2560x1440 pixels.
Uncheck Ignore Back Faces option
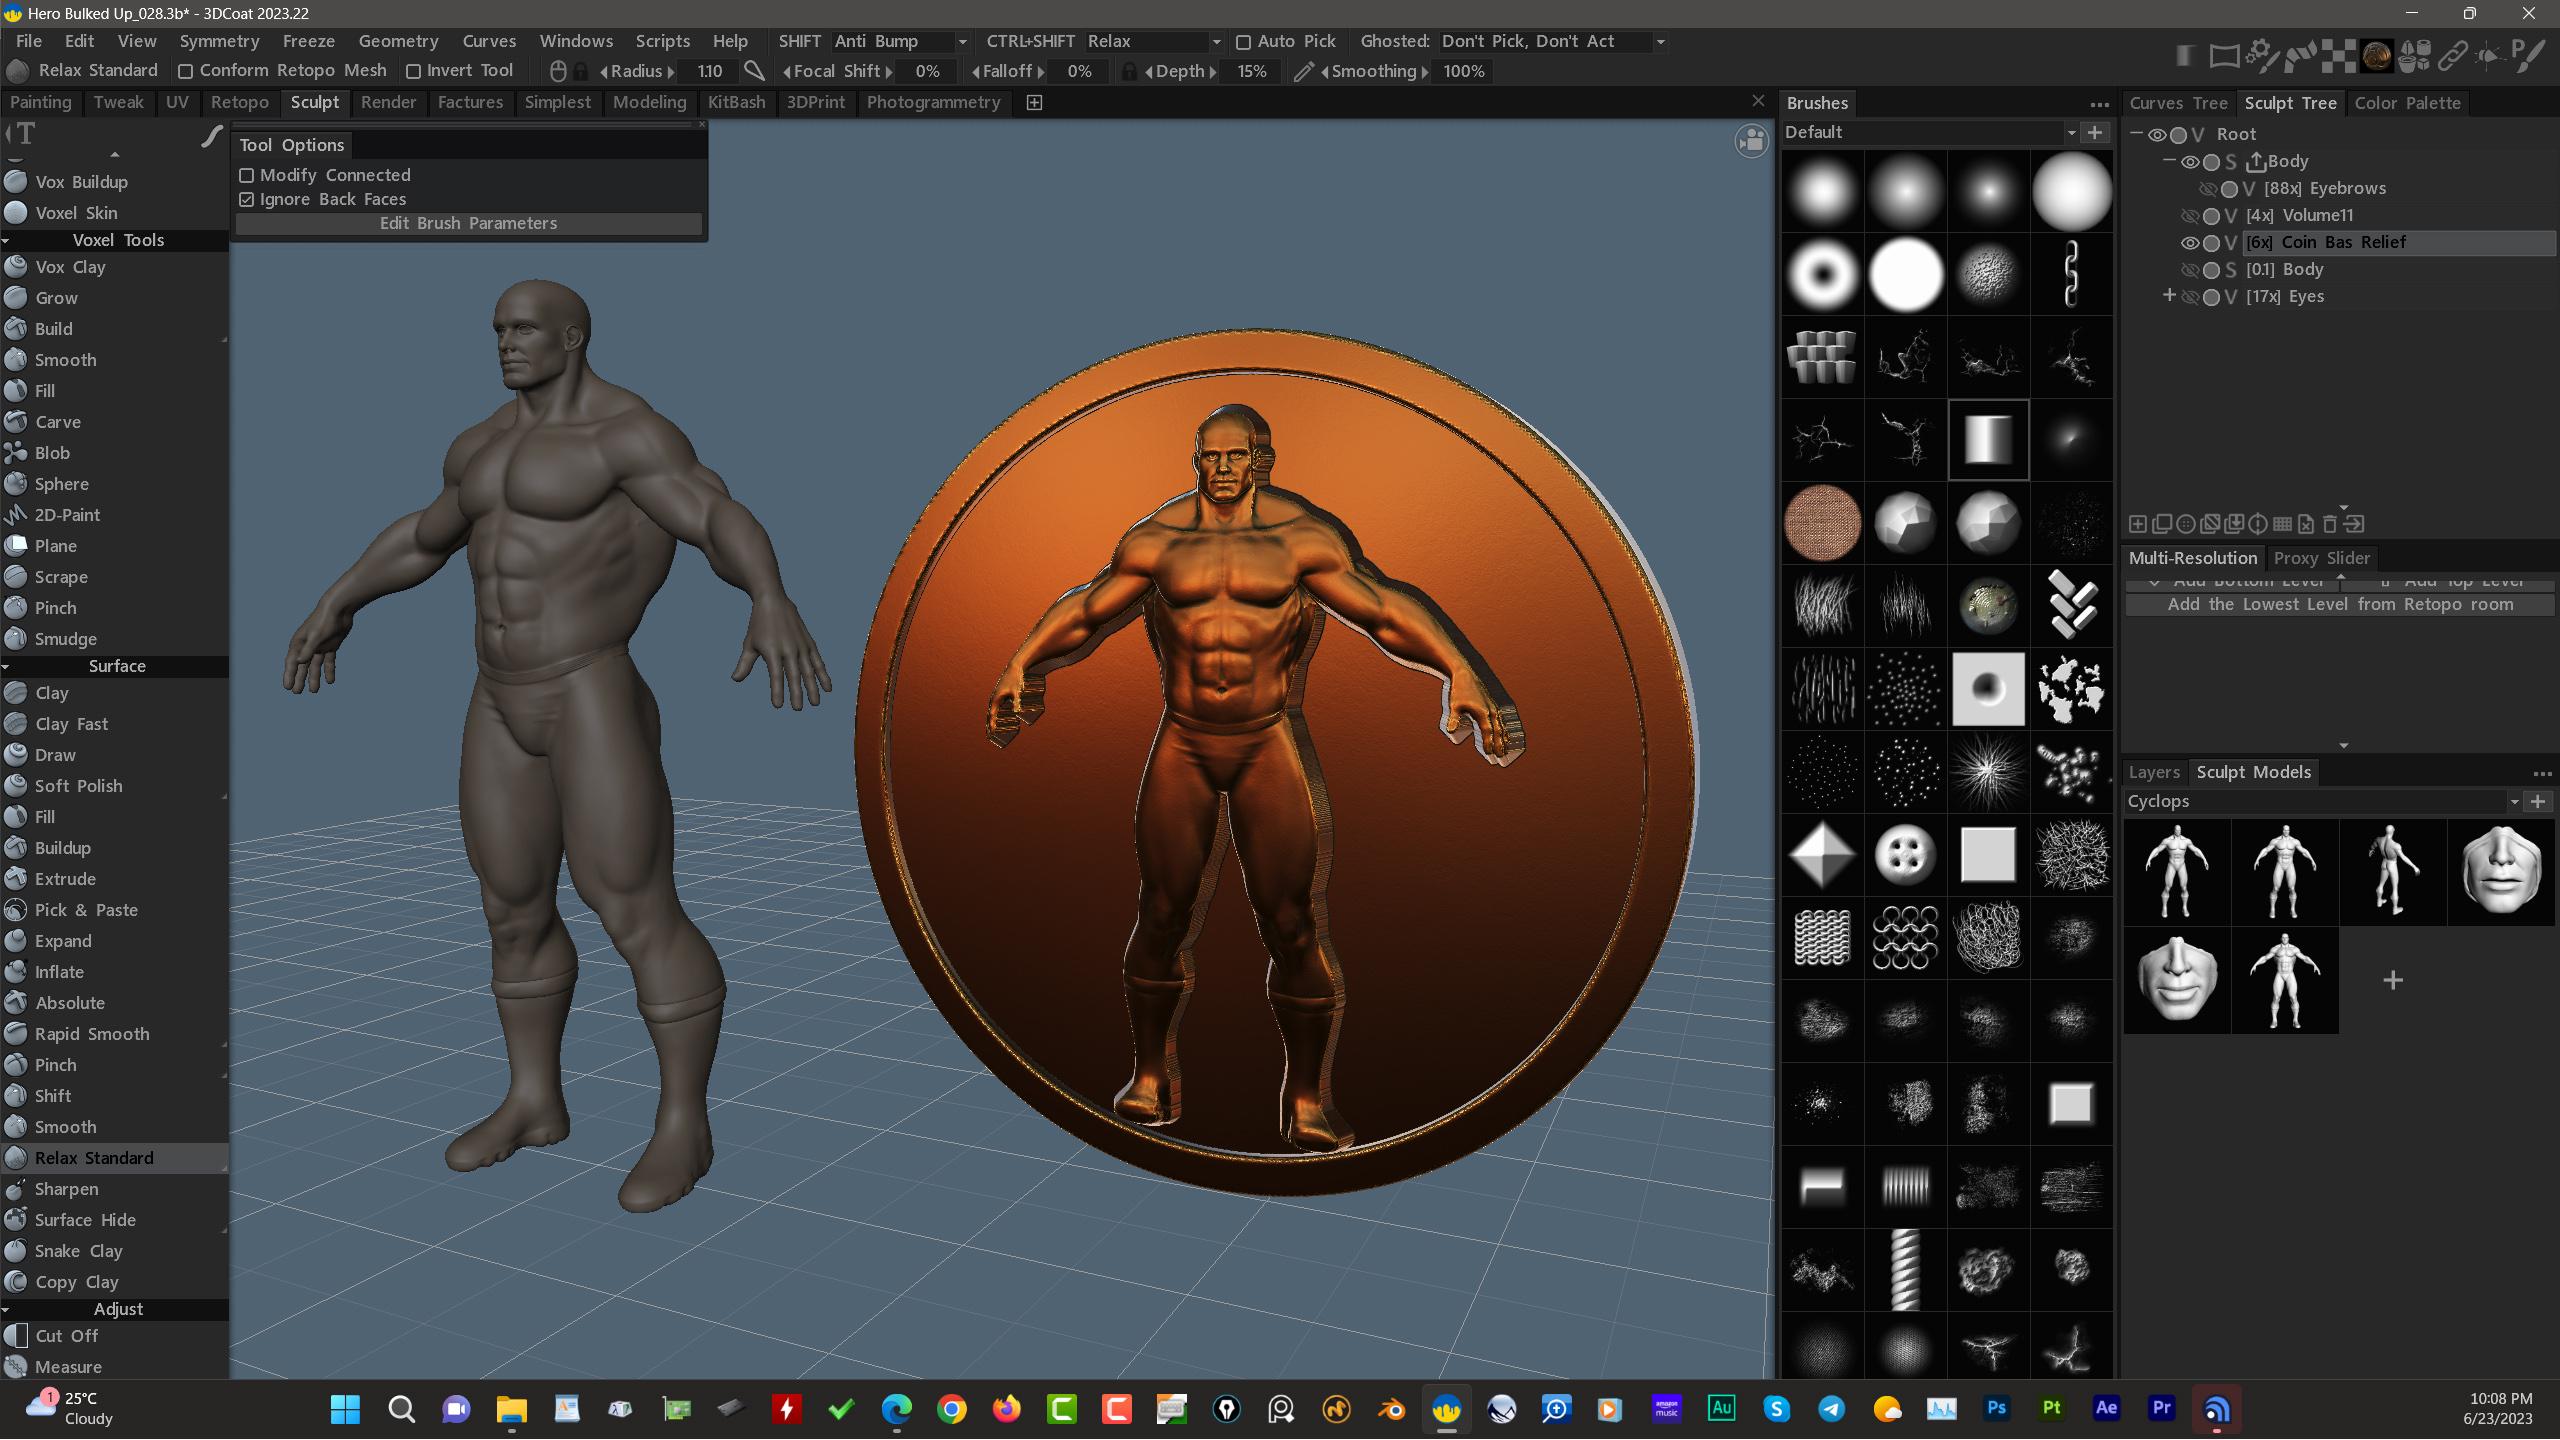247,200
